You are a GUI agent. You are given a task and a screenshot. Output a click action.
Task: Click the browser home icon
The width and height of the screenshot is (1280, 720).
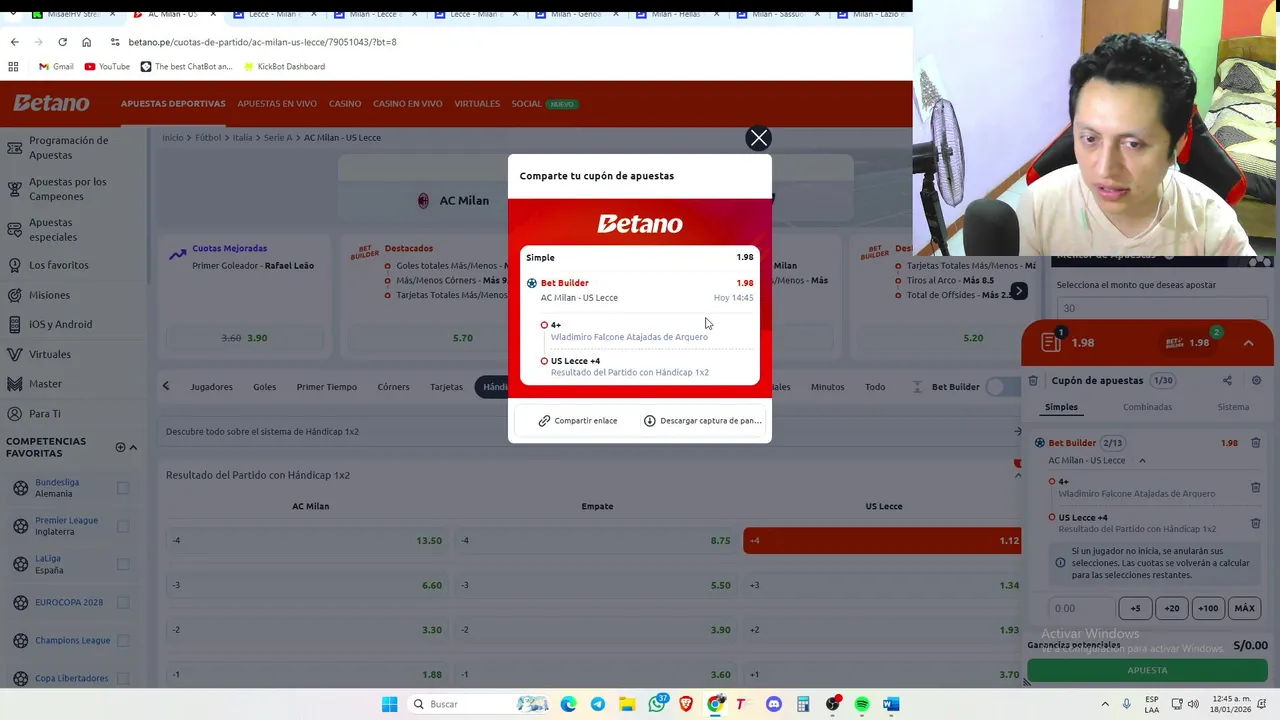[86, 42]
